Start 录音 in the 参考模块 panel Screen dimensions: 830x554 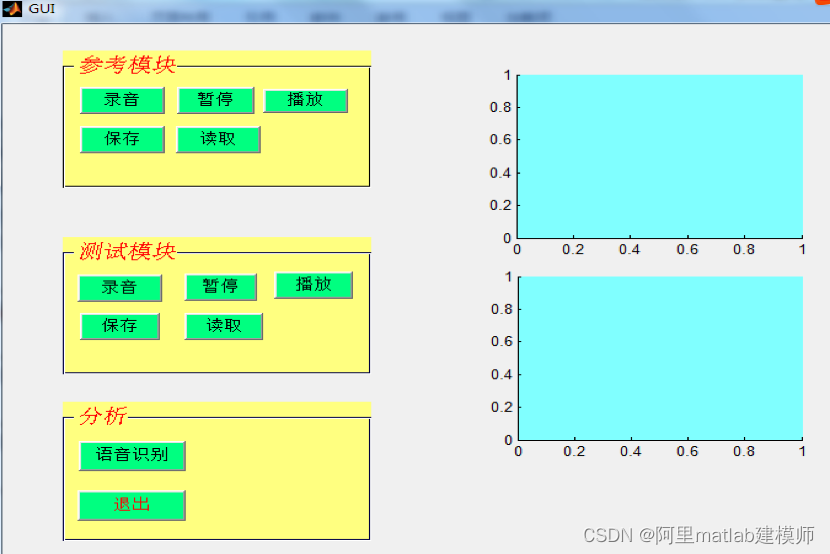click(122, 100)
